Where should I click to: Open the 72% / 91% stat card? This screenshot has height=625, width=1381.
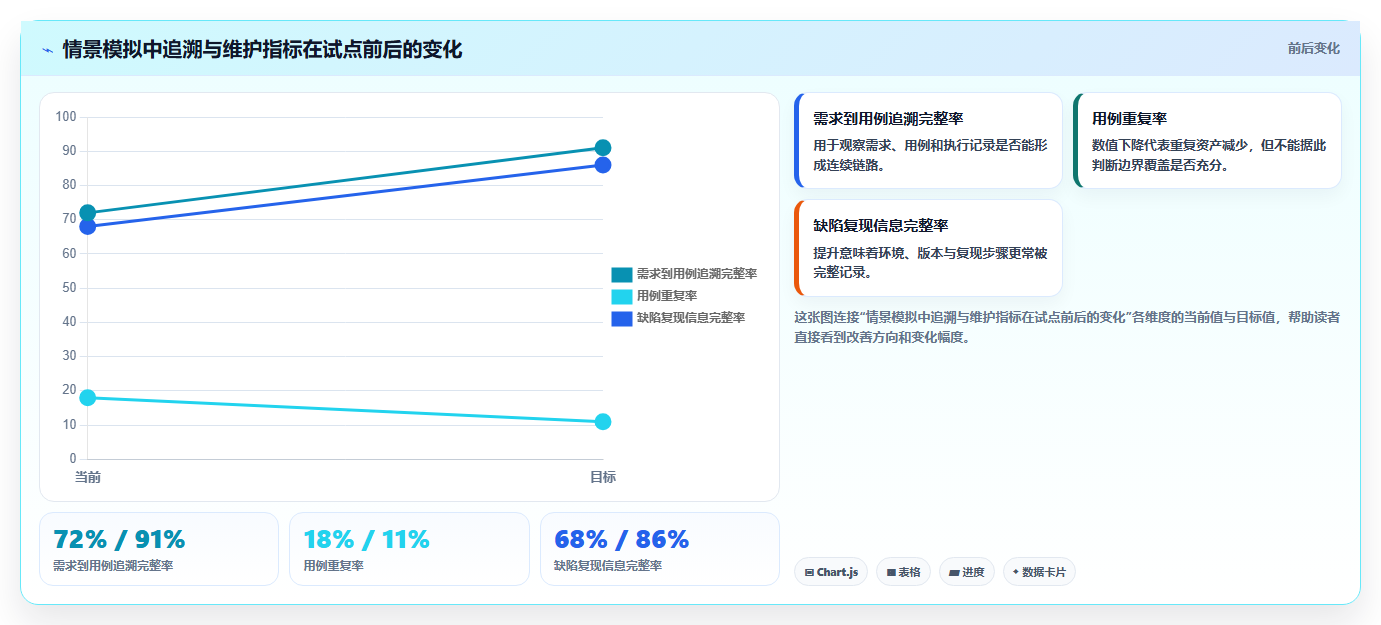[159, 549]
